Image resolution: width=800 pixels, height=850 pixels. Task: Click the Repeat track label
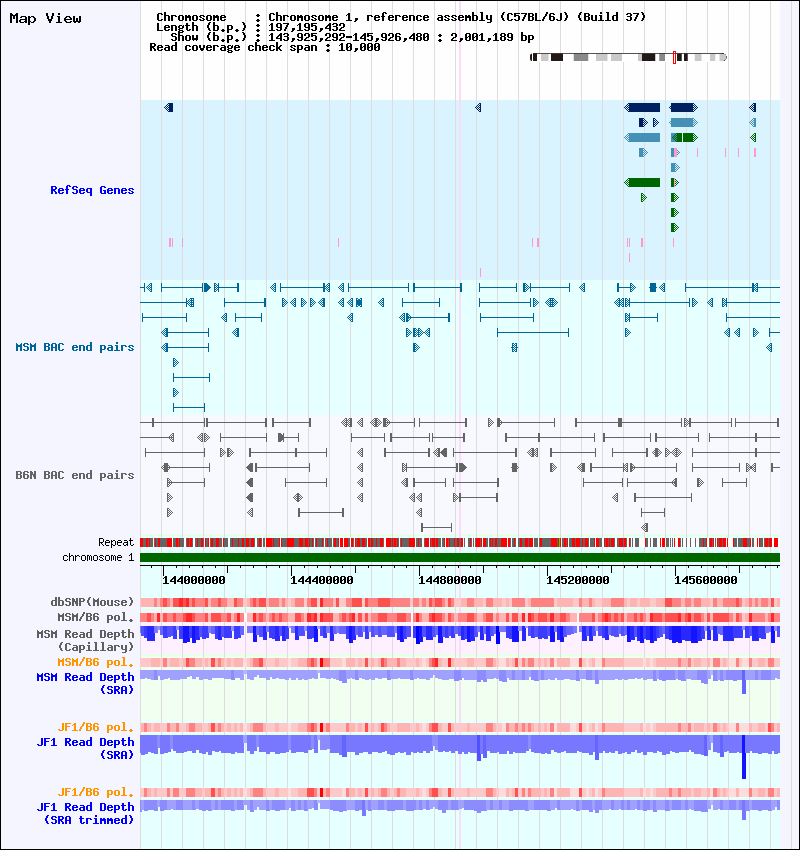point(115,542)
